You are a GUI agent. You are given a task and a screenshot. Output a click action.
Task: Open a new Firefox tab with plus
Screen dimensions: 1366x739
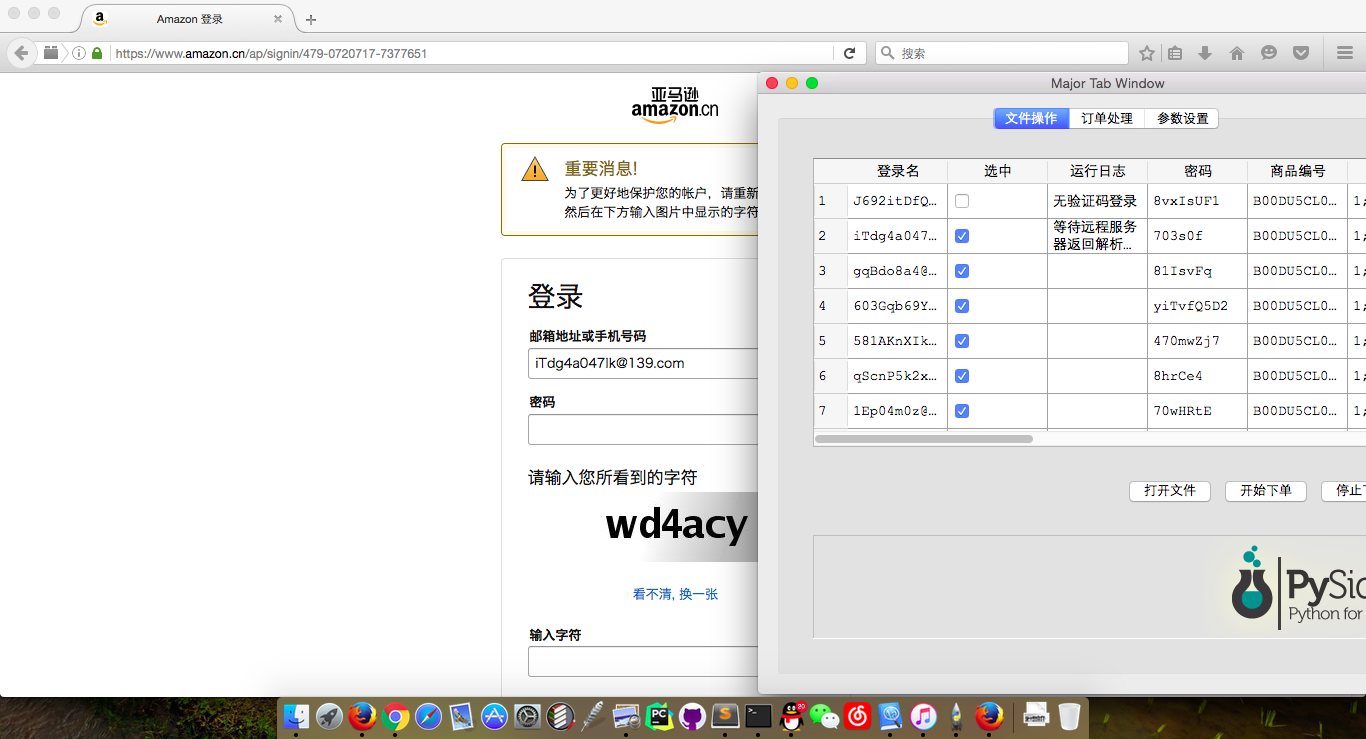coord(311,19)
